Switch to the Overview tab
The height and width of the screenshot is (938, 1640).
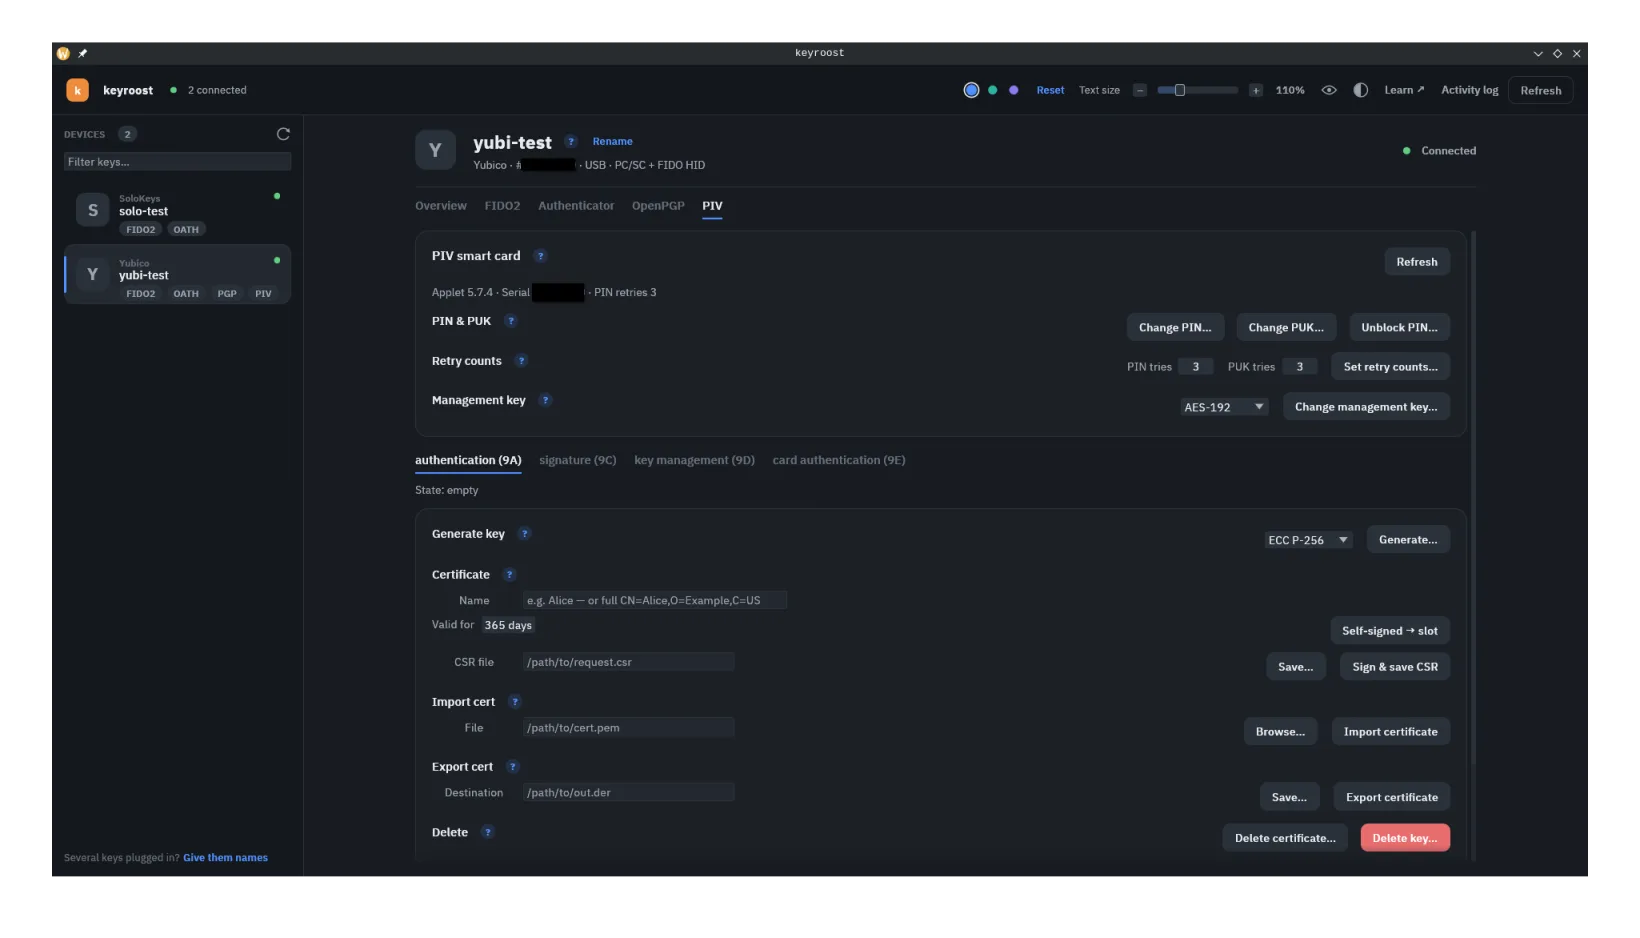click(441, 206)
